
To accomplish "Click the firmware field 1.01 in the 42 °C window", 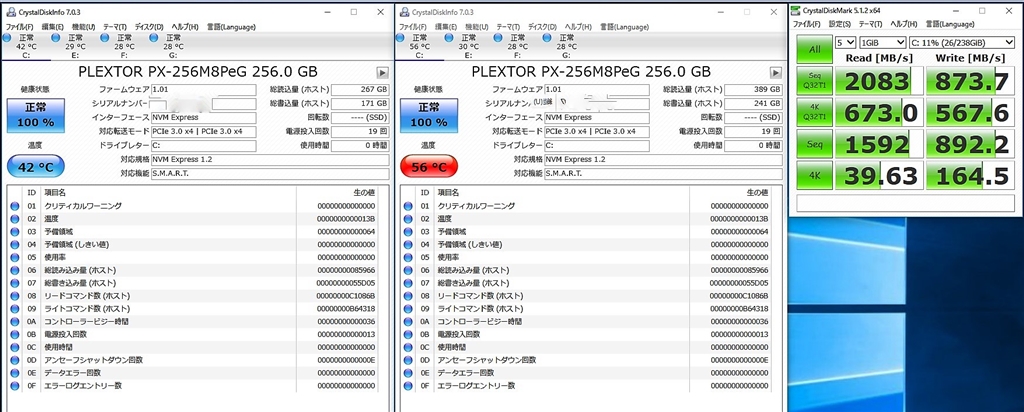I will coord(203,89).
